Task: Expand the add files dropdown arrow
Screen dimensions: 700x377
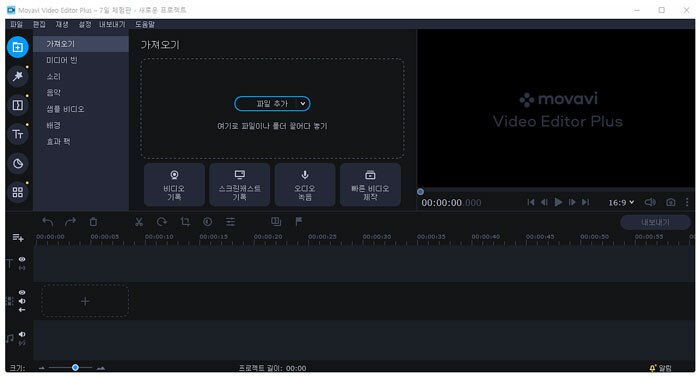Action: pyautogui.click(x=303, y=104)
